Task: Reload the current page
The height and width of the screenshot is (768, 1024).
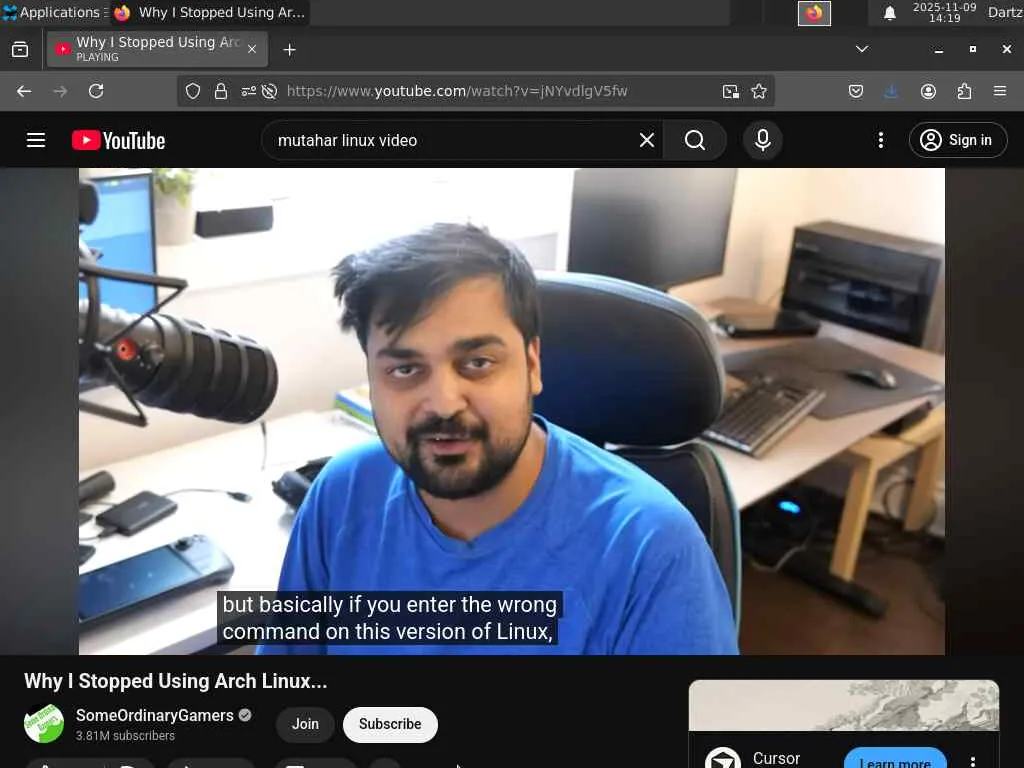Action: [x=96, y=91]
